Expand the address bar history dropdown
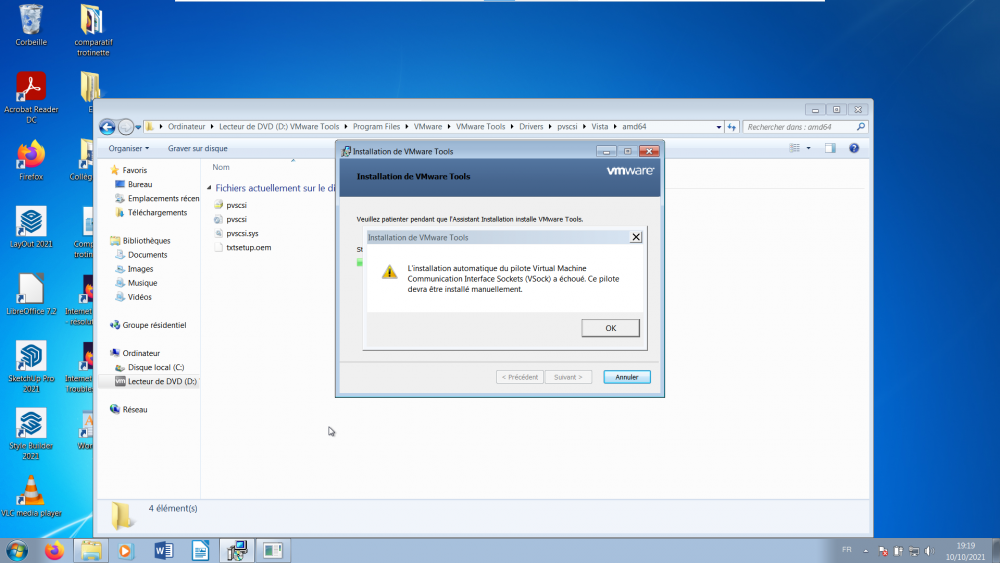Image resolution: width=1000 pixels, height=563 pixels. click(x=719, y=127)
